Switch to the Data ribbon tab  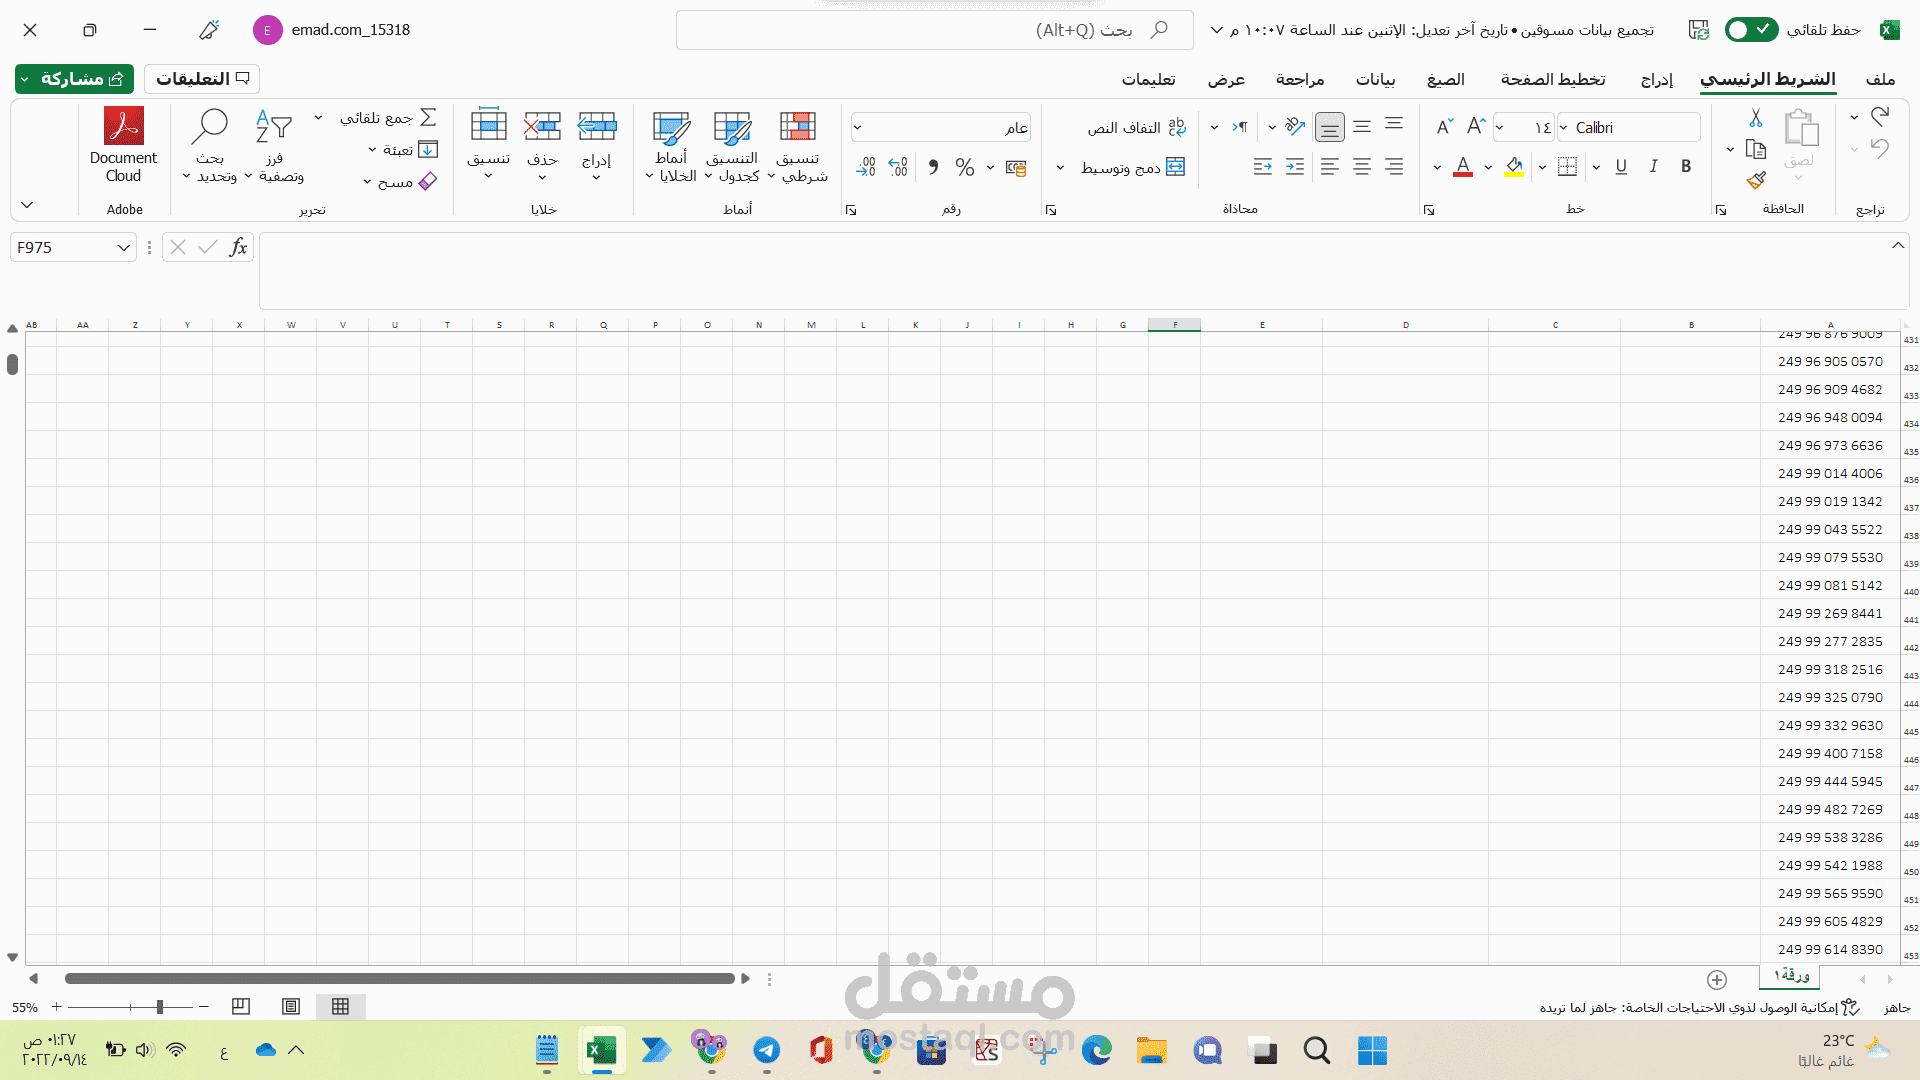[x=1375, y=79]
